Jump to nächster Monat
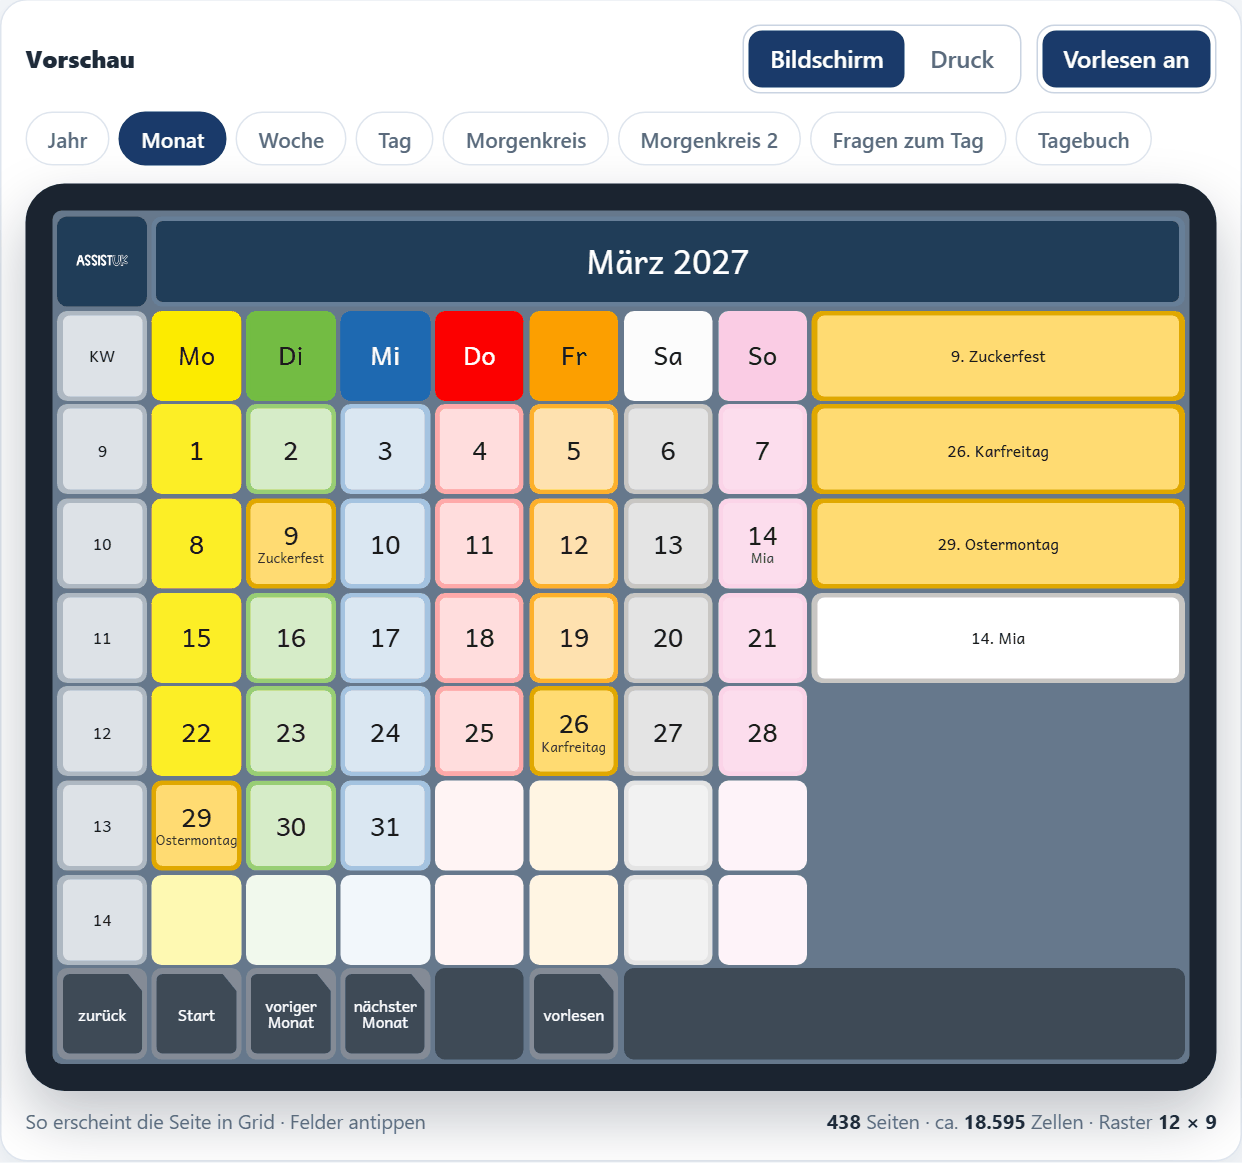This screenshot has height=1163, width=1242. click(x=385, y=1015)
